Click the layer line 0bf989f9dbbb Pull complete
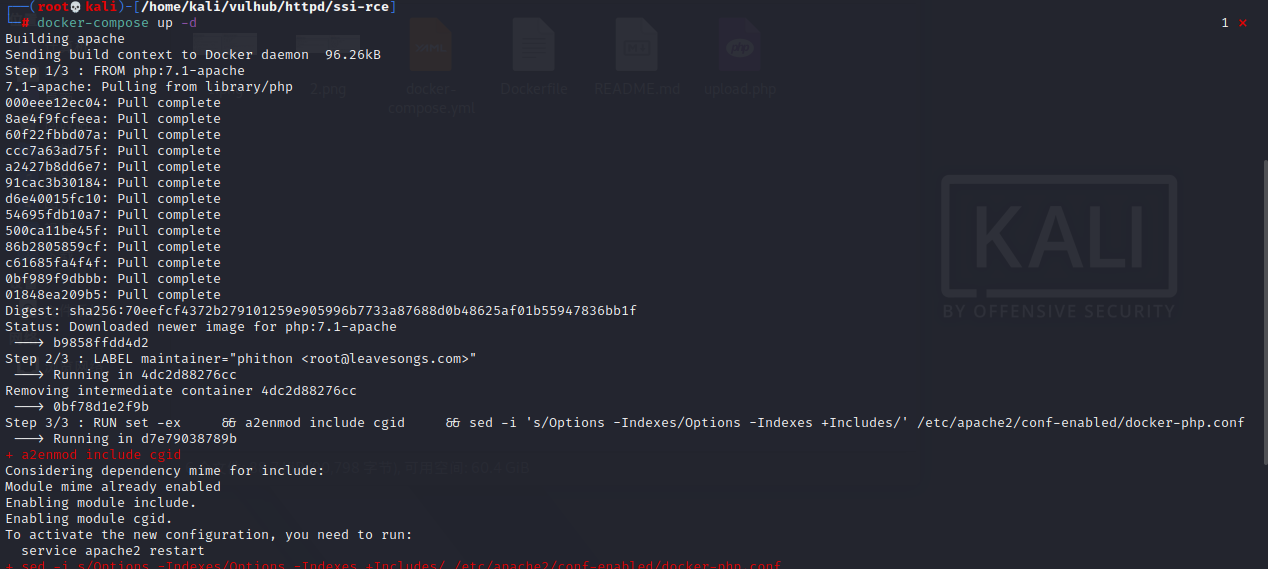Viewport: 1268px width, 569px height. (113, 279)
